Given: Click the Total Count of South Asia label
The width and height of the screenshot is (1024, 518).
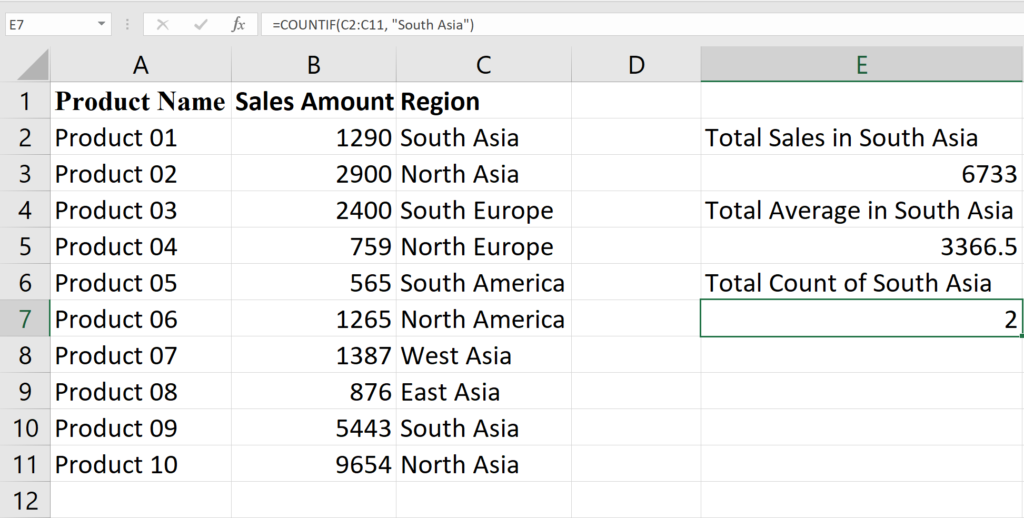Looking at the screenshot, I should [861, 282].
